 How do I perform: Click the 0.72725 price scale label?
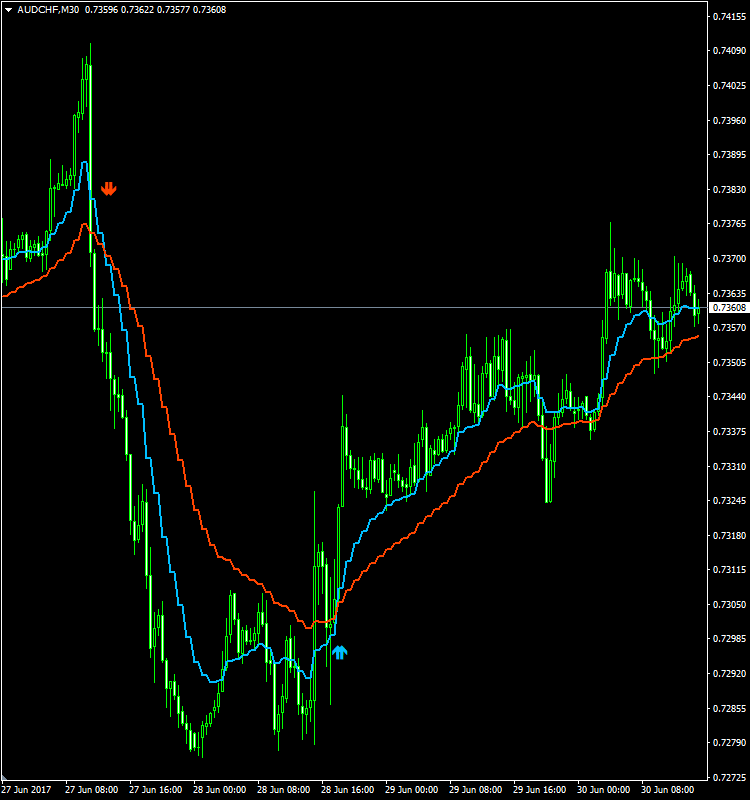click(729, 778)
